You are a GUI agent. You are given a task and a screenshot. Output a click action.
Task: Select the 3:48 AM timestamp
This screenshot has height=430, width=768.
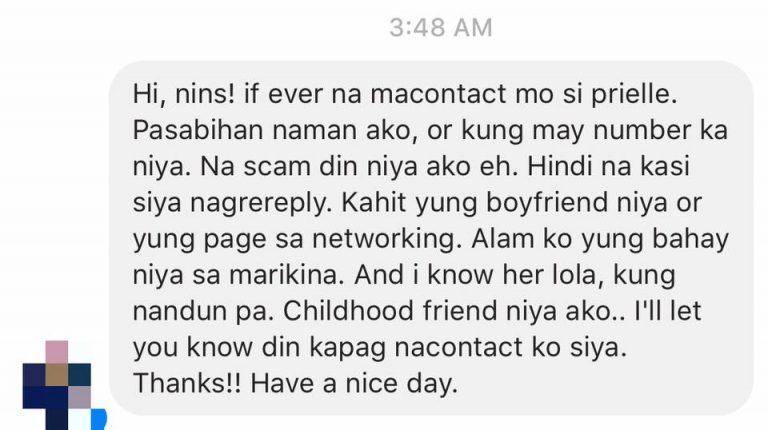(x=441, y=27)
